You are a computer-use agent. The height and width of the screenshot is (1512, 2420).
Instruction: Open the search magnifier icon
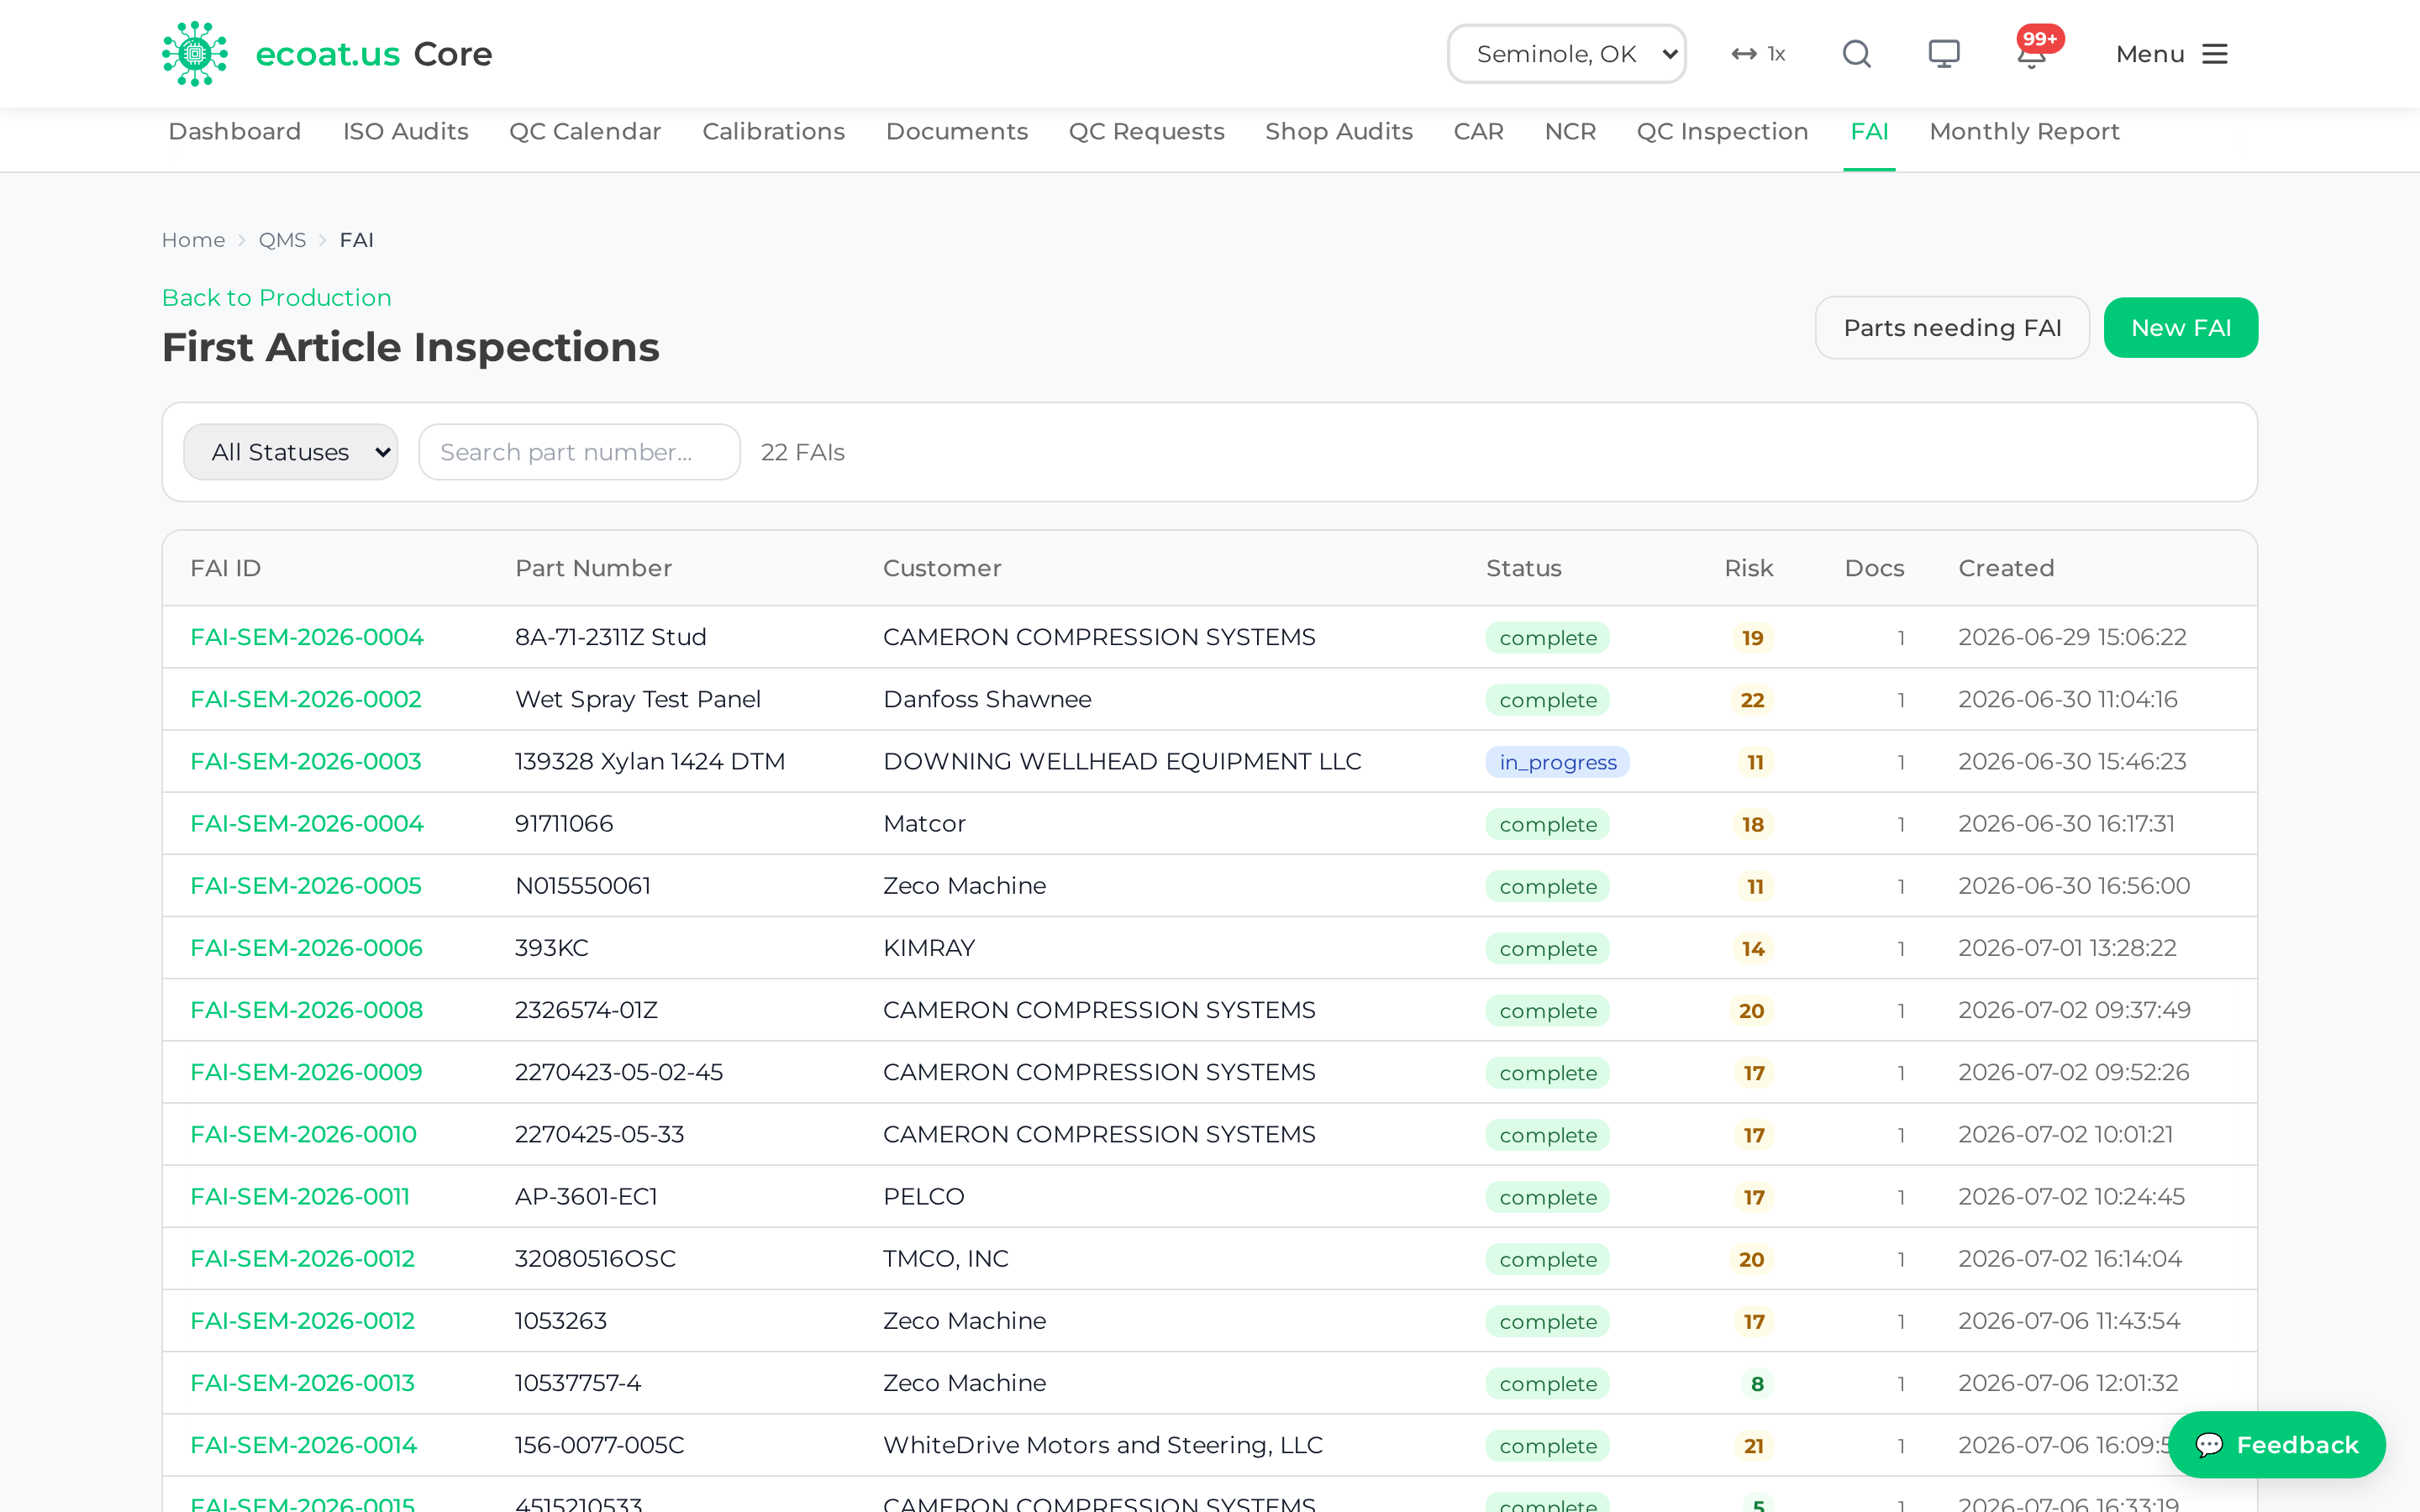coord(1857,54)
